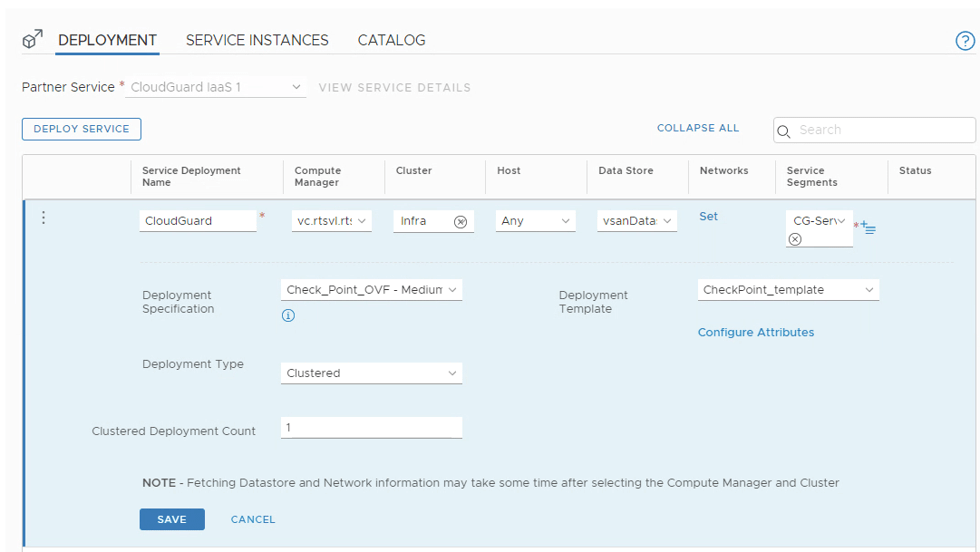Click the SAVE button
Screen dimensions: 980x552
[172, 519]
